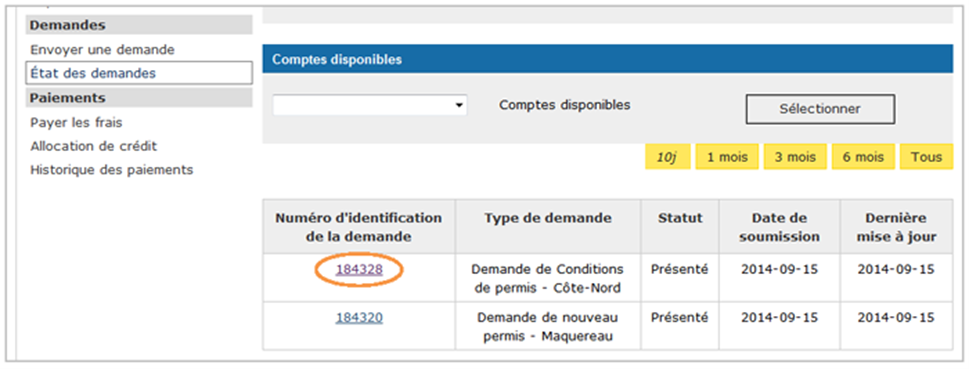Click Demande de Conditions de permis - Côte-Nord cell
Screen dimensions: 969x369
[x=548, y=279]
